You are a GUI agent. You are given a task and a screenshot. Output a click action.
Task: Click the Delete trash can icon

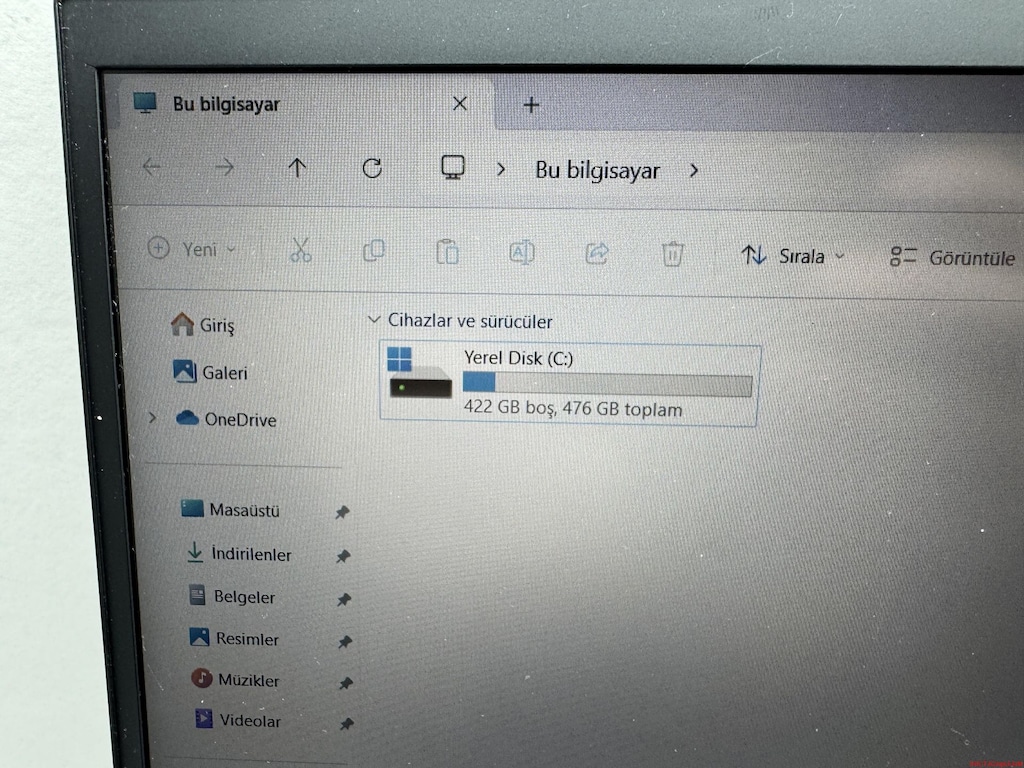[673, 254]
